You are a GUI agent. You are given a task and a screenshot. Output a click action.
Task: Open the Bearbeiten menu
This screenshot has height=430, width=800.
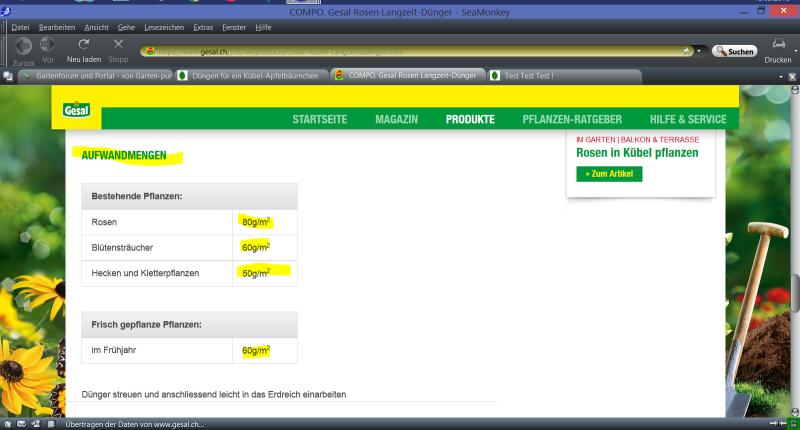coord(57,28)
